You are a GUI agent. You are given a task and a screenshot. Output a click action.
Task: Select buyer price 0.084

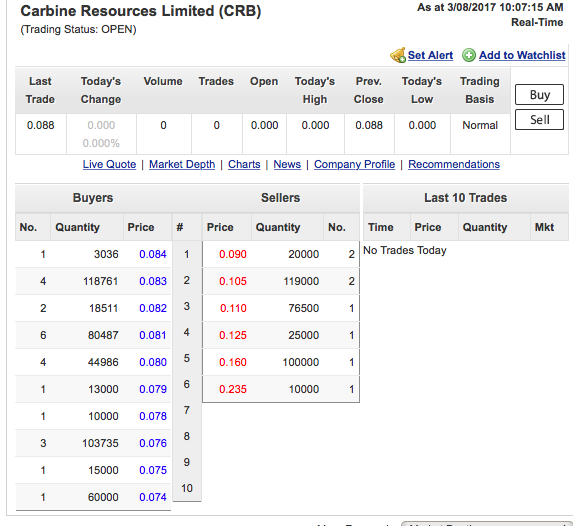coord(153,254)
